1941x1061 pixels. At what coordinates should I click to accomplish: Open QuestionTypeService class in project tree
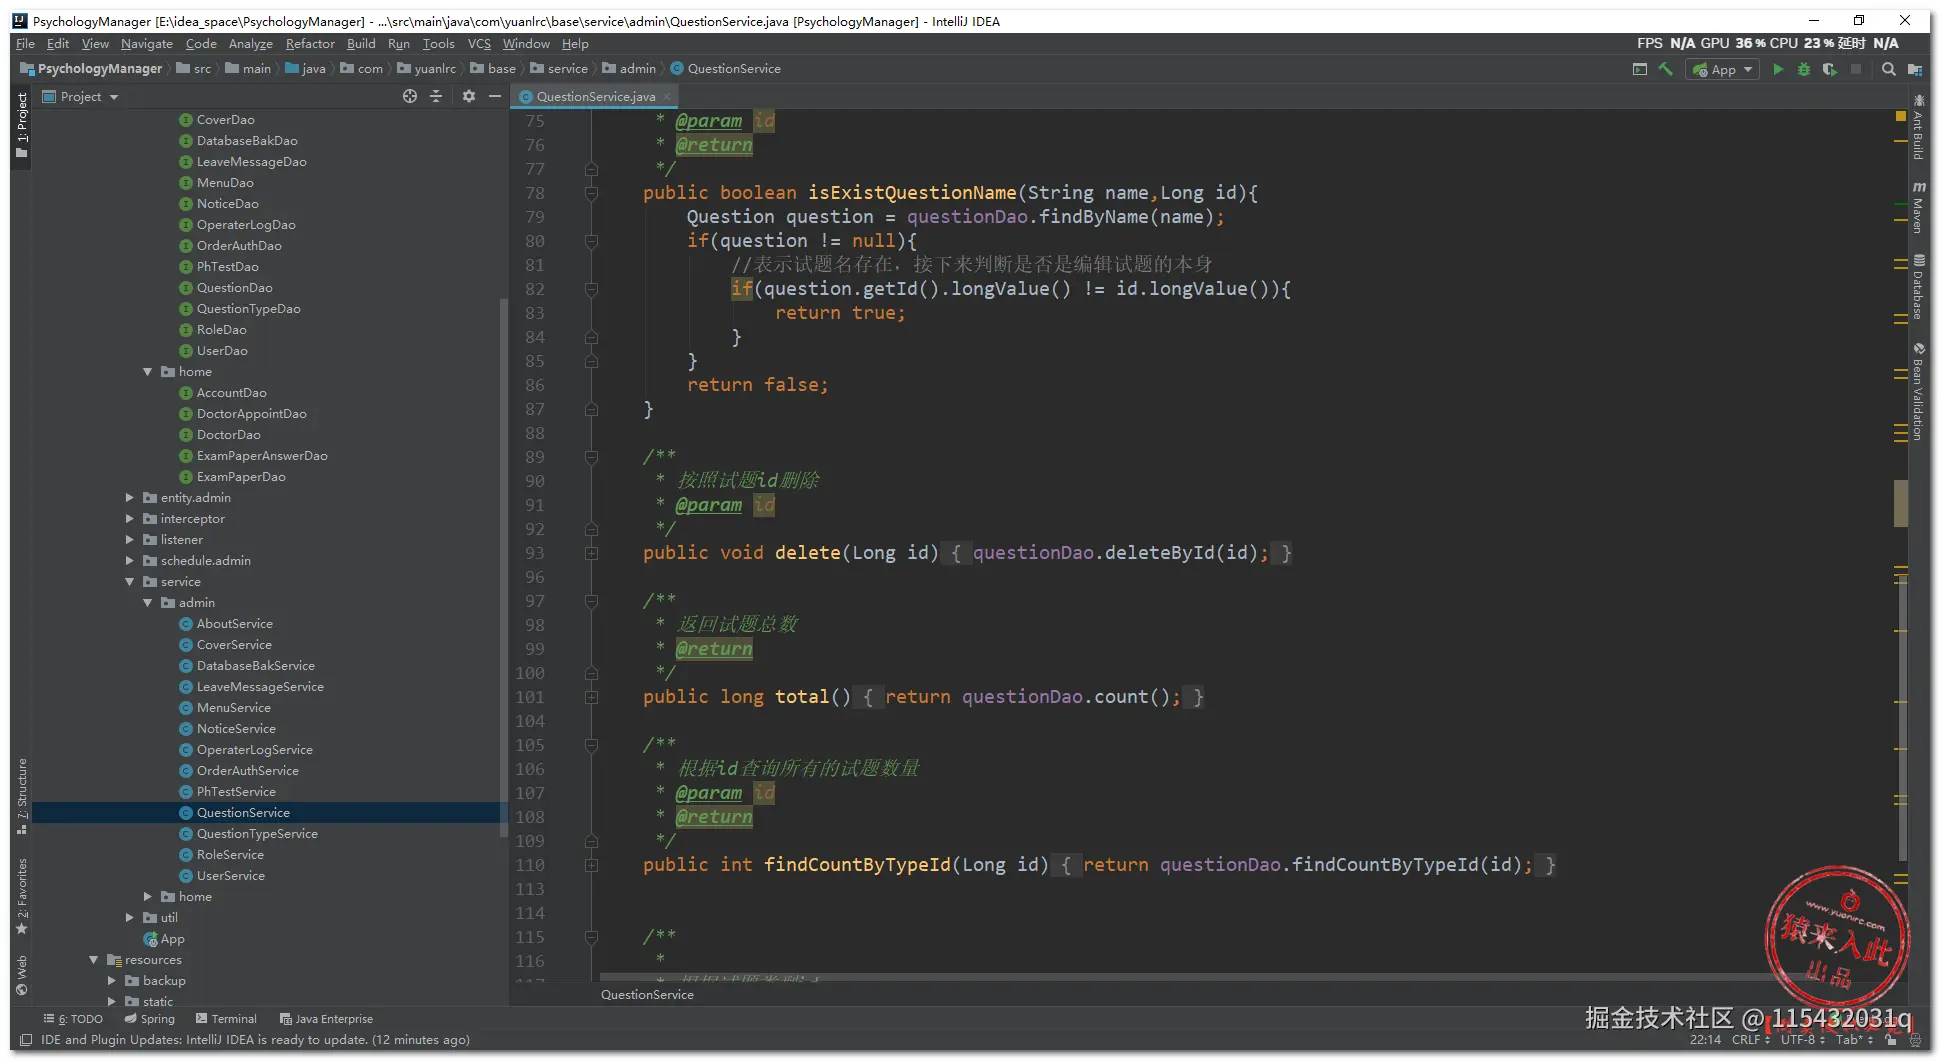[x=257, y=834]
